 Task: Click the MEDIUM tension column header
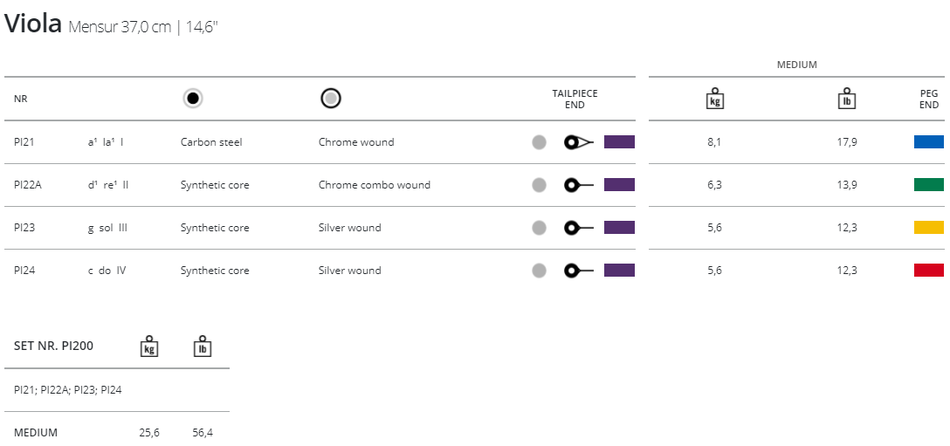tap(797, 65)
